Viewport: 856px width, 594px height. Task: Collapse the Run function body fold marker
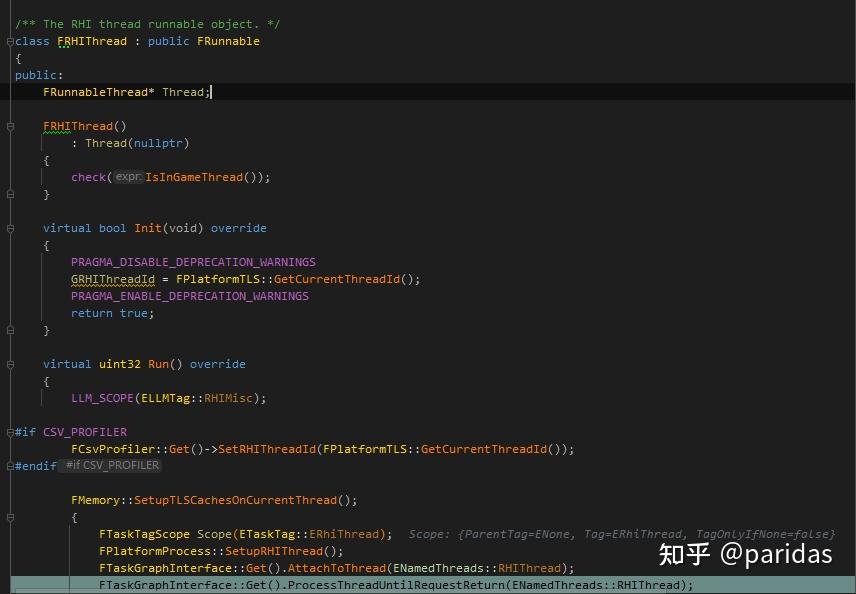pos(8,364)
